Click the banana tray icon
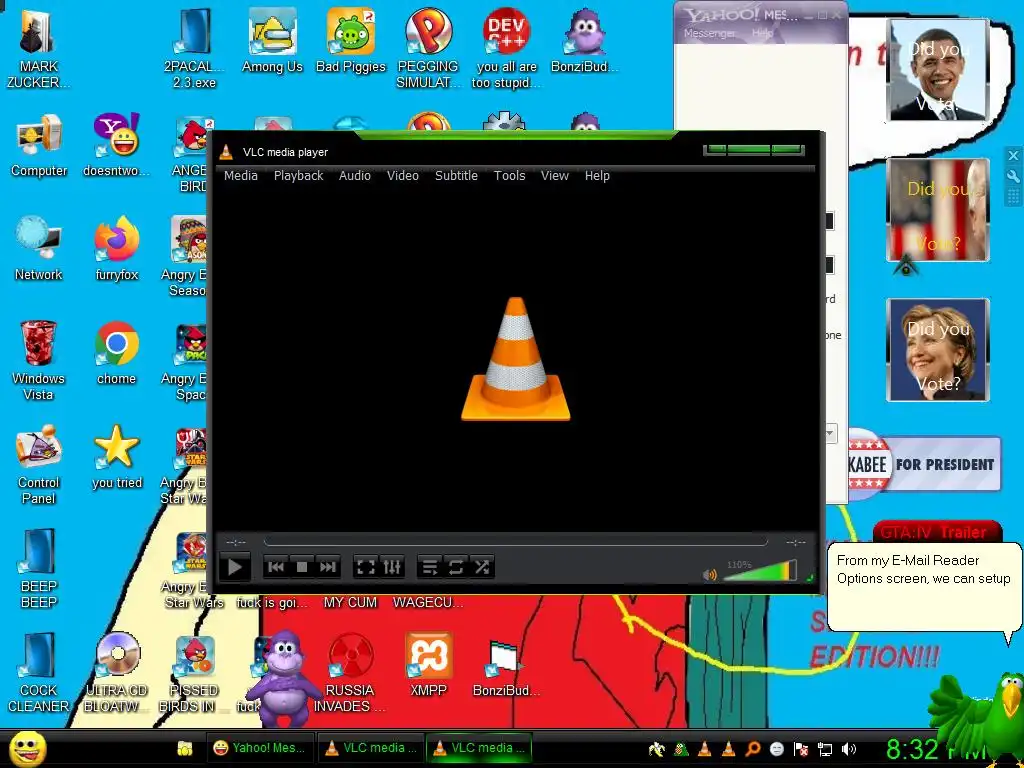Image resolution: width=1024 pixels, height=768 pixels. (x=656, y=749)
